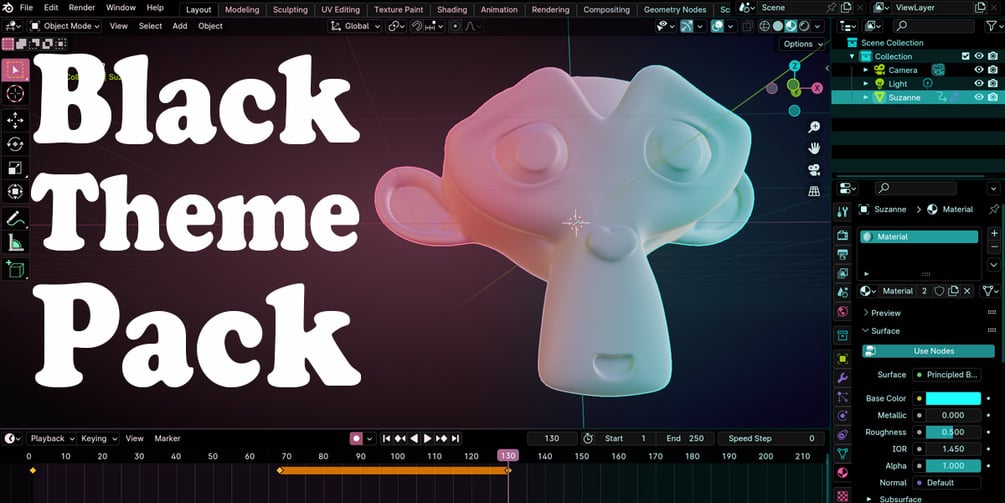Click the Principled B... surface shader button
Screen dimensions: 1005x503
[x=946, y=375]
